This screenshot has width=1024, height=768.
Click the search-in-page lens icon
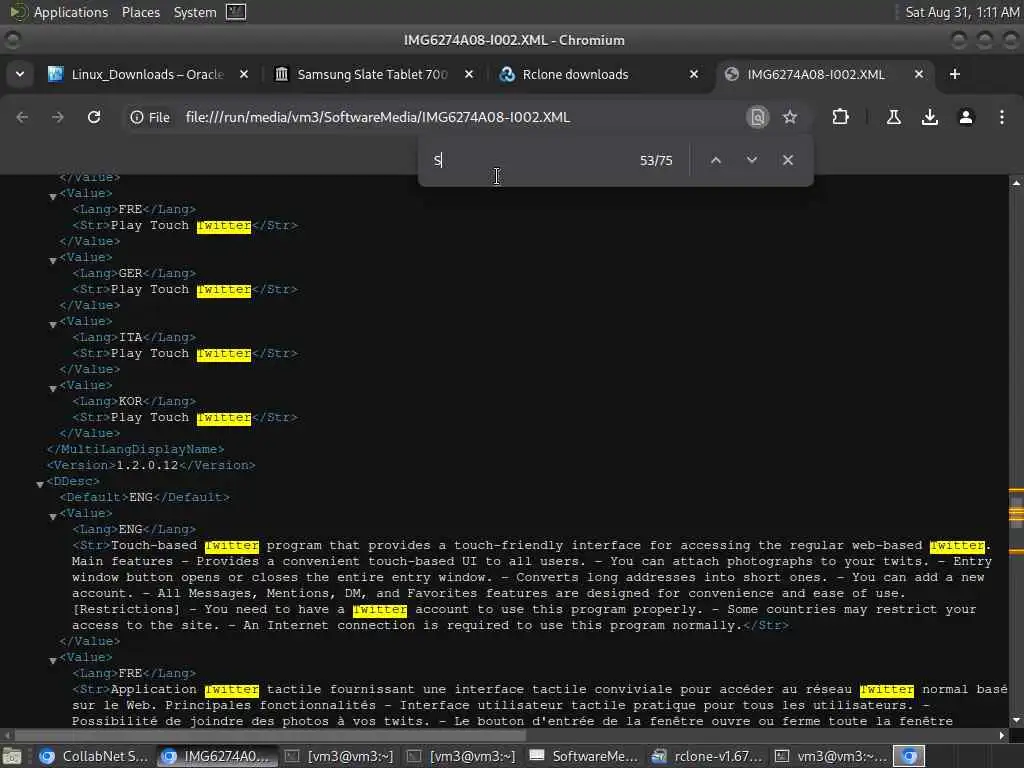[758, 117]
